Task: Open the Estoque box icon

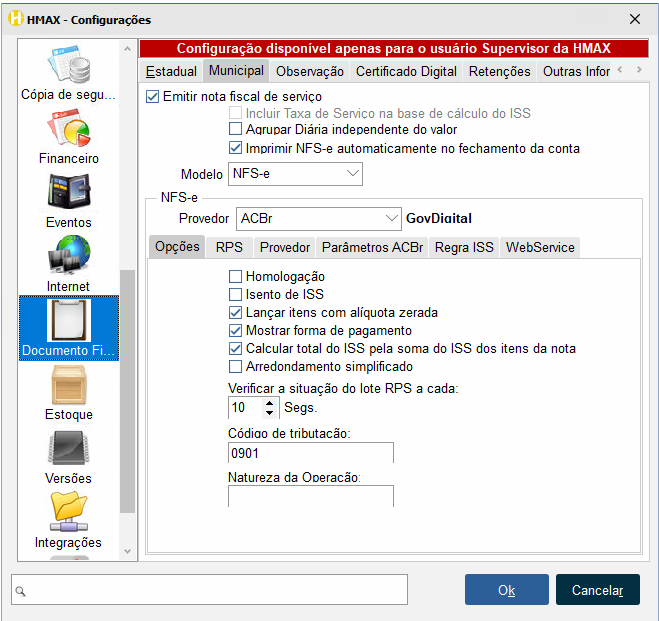Action: [68, 386]
